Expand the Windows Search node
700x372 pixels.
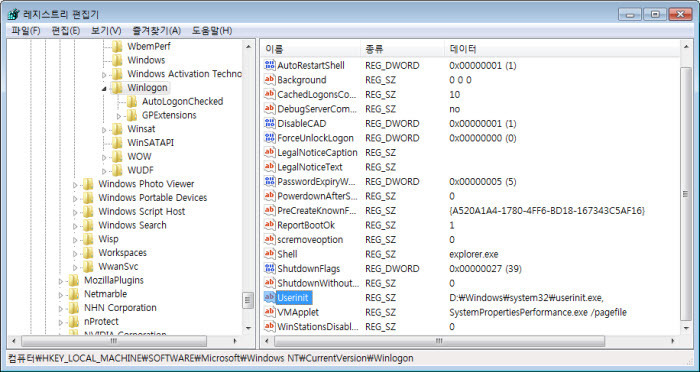[x=75, y=226]
